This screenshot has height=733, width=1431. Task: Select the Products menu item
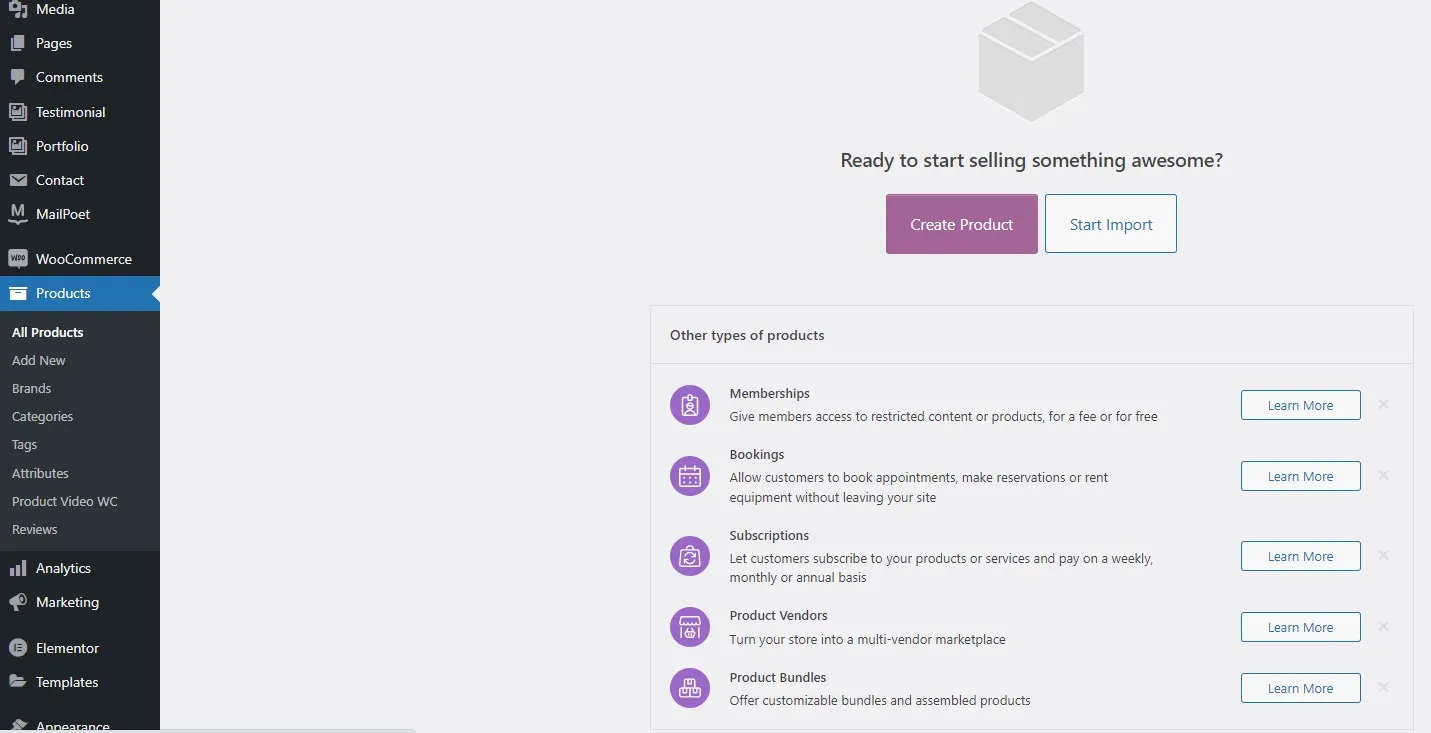coord(80,293)
